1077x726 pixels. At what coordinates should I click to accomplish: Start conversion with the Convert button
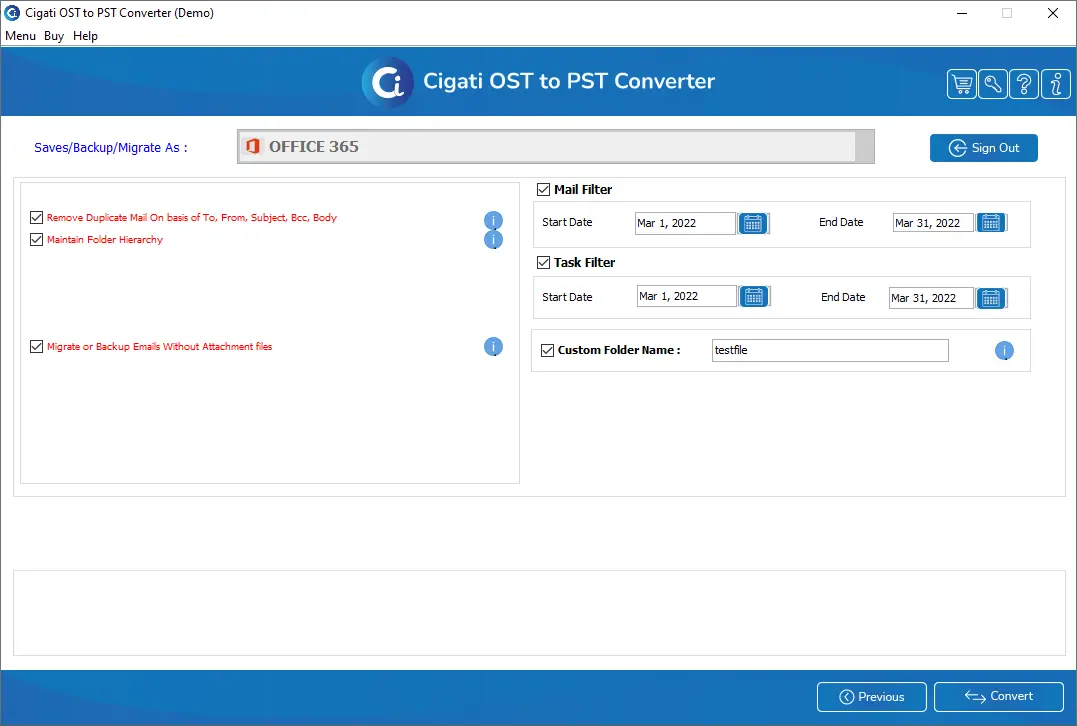(x=999, y=696)
